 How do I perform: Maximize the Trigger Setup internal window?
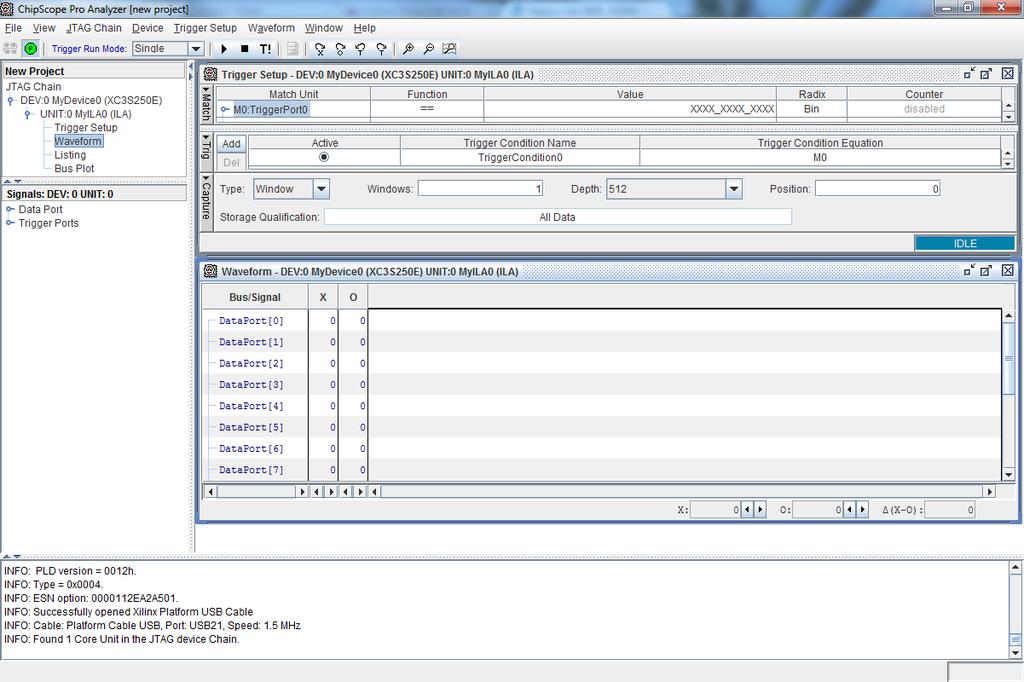click(986, 73)
